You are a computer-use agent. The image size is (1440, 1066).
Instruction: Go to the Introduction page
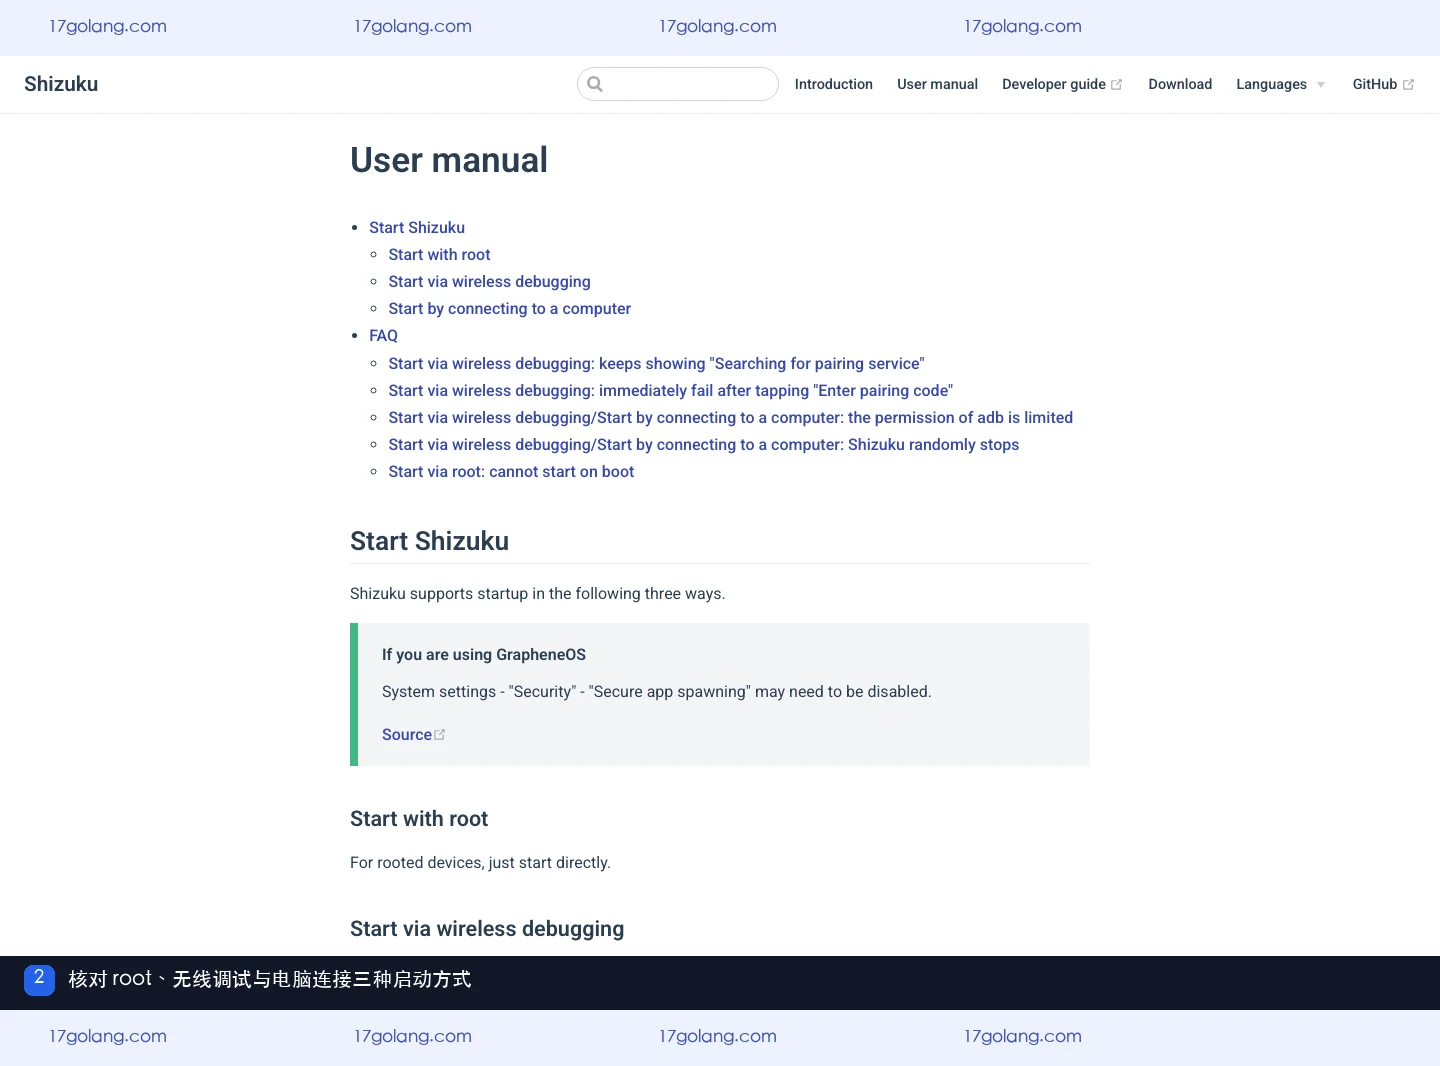coord(834,84)
